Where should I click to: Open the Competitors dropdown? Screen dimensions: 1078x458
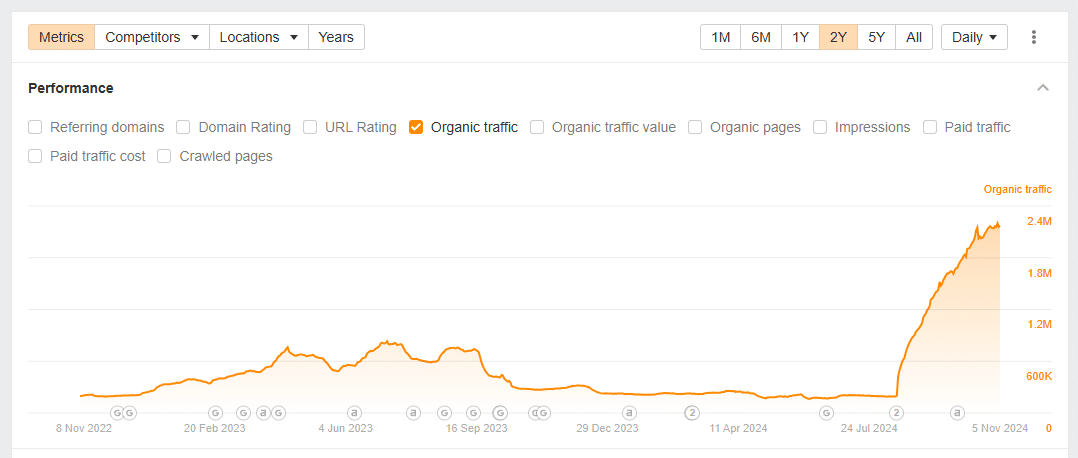pyautogui.click(x=152, y=37)
